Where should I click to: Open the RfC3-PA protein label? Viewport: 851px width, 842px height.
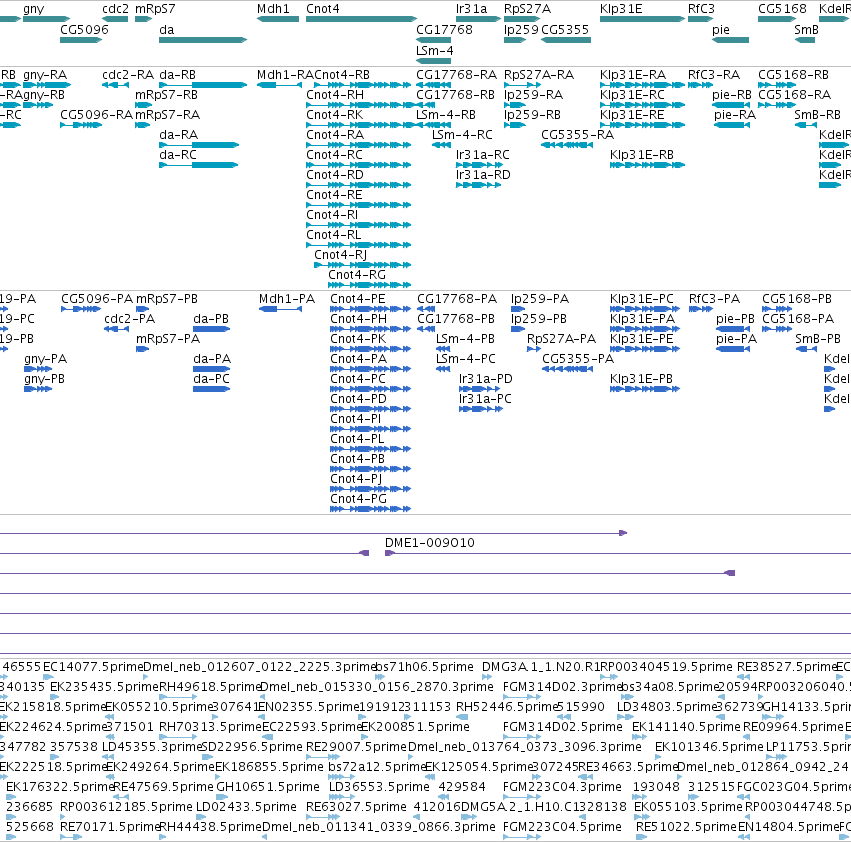coord(714,299)
